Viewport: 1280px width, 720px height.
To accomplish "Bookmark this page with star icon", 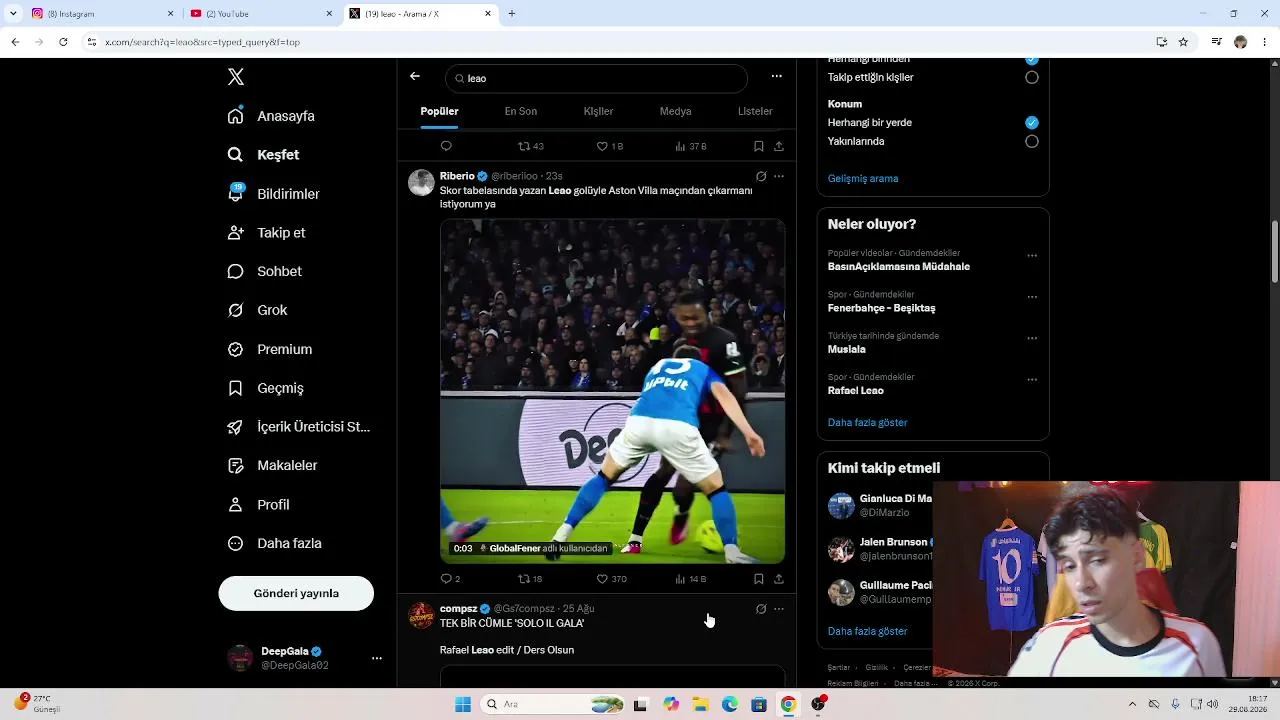I will tap(1183, 42).
